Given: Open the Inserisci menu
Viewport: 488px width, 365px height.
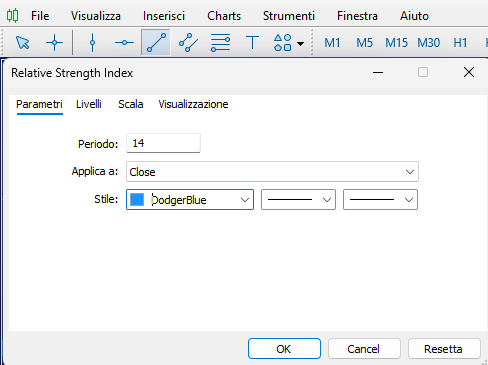Looking at the screenshot, I should click(164, 16).
